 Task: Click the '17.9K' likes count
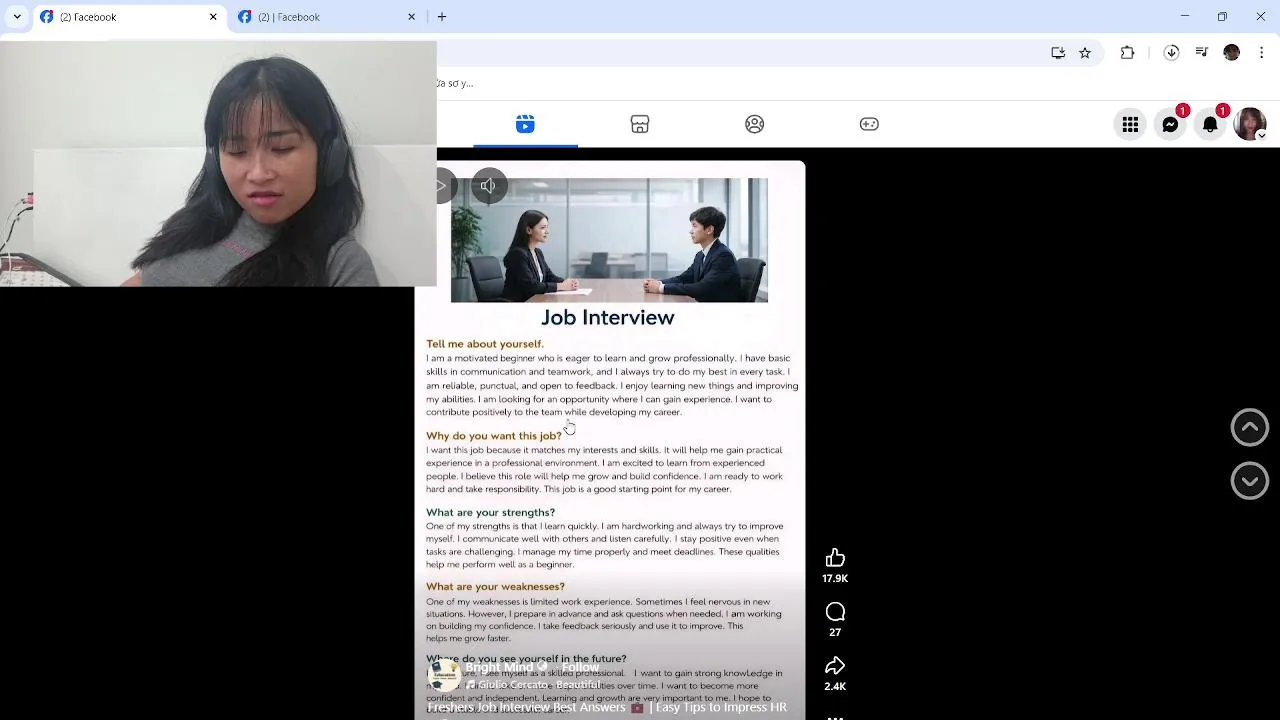pos(835,579)
